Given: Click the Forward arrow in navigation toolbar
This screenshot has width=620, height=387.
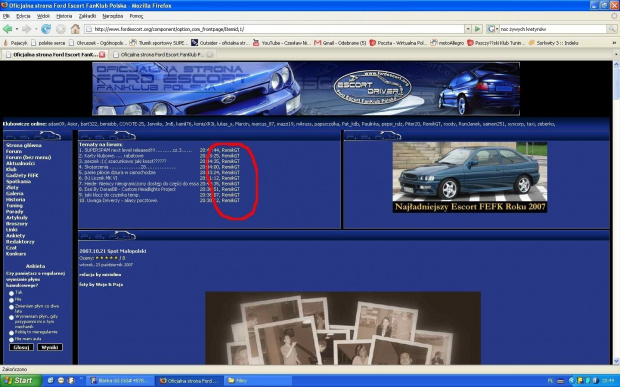Looking at the screenshot, I should click(26, 29).
